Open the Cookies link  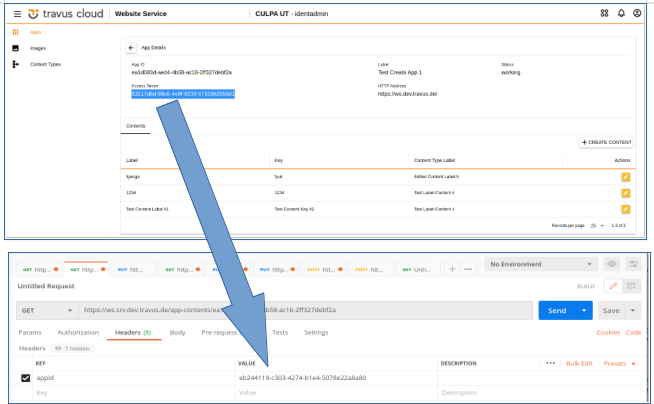pyautogui.click(x=608, y=332)
